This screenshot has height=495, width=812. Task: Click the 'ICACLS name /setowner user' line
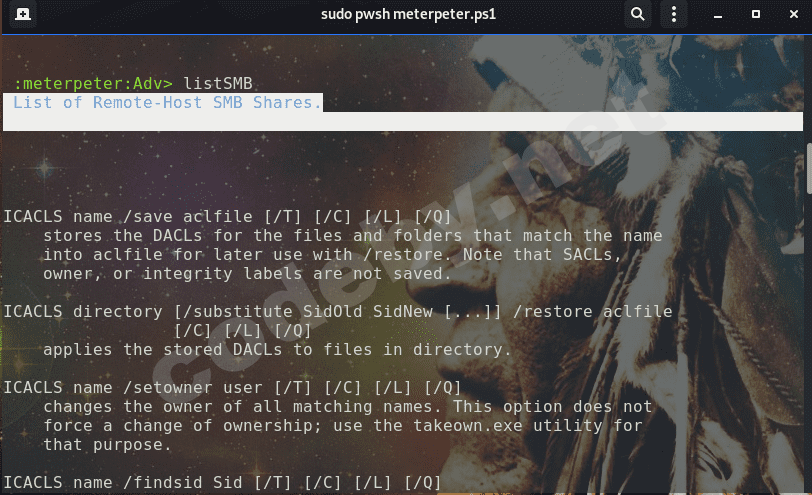click(232, 387)
